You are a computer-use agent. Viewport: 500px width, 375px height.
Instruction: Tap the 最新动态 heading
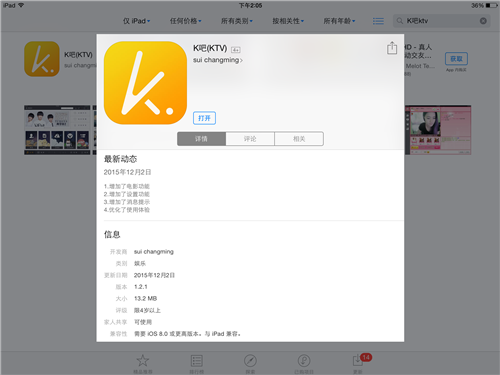tap(120, 159)
